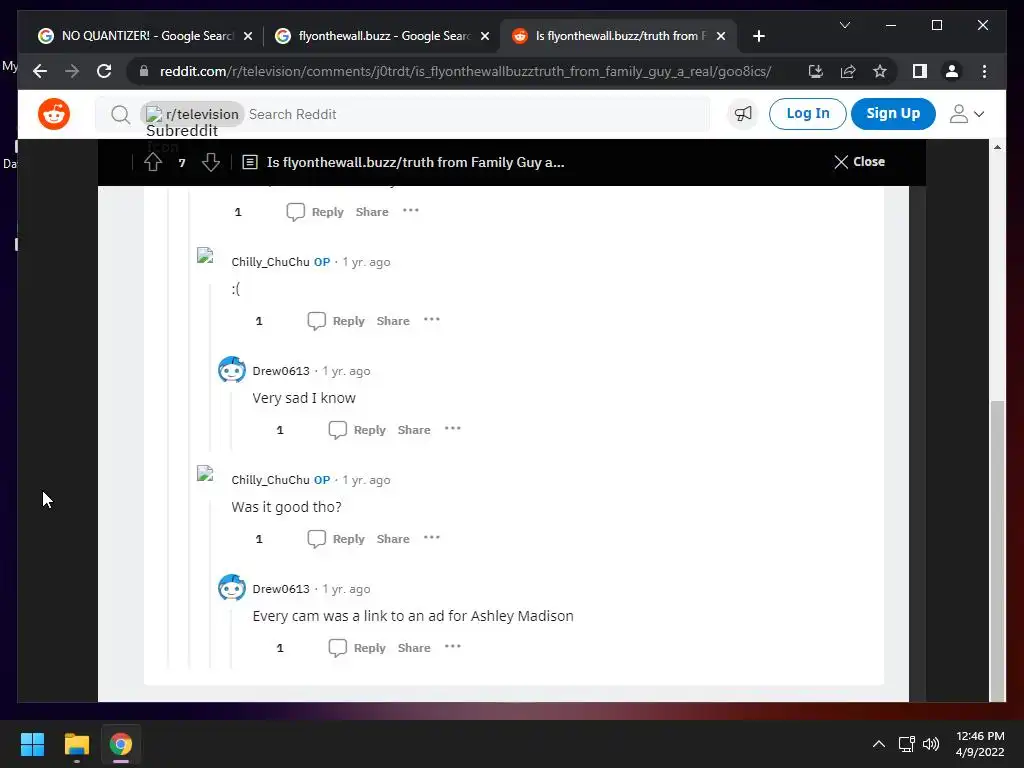
Task: Click the search magnifier icon
Action: pyautogui.click(x=120, y=115)
